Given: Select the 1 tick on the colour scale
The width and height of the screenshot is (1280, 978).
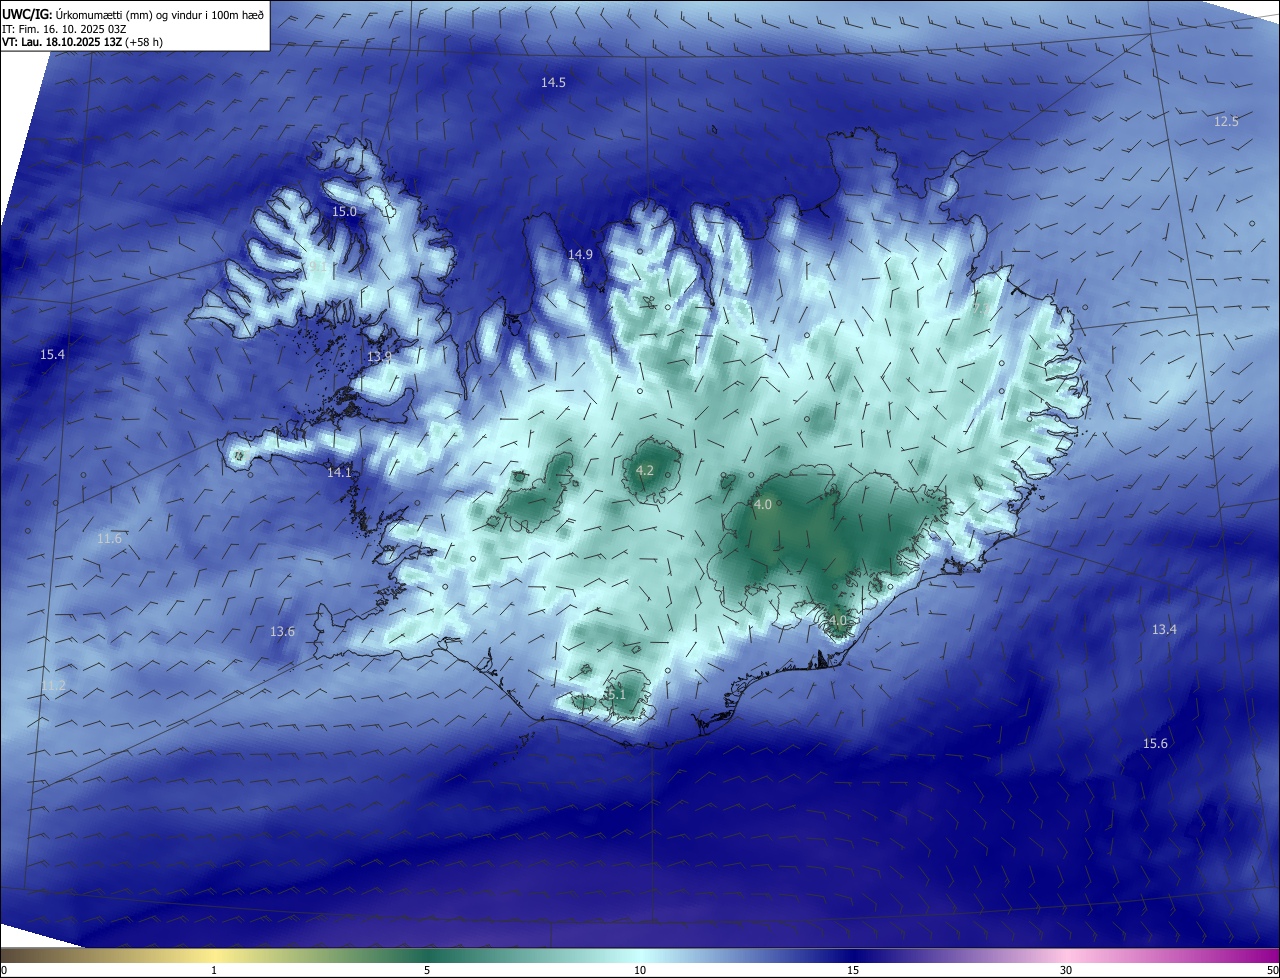Looking at the screenshot, I should (214, 970).
